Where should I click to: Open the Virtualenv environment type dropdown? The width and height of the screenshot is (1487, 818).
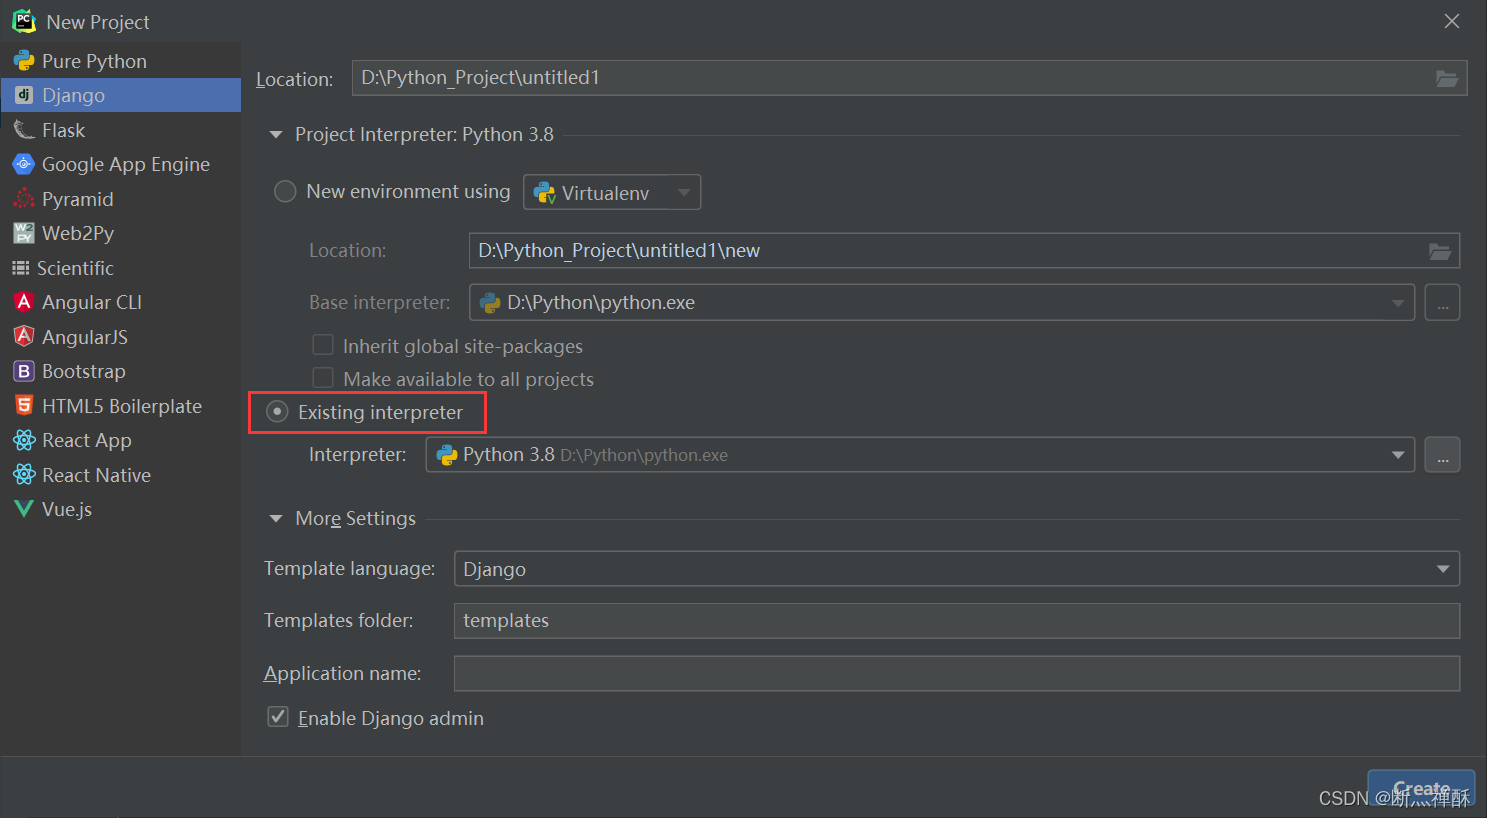(x=612, y=192)
